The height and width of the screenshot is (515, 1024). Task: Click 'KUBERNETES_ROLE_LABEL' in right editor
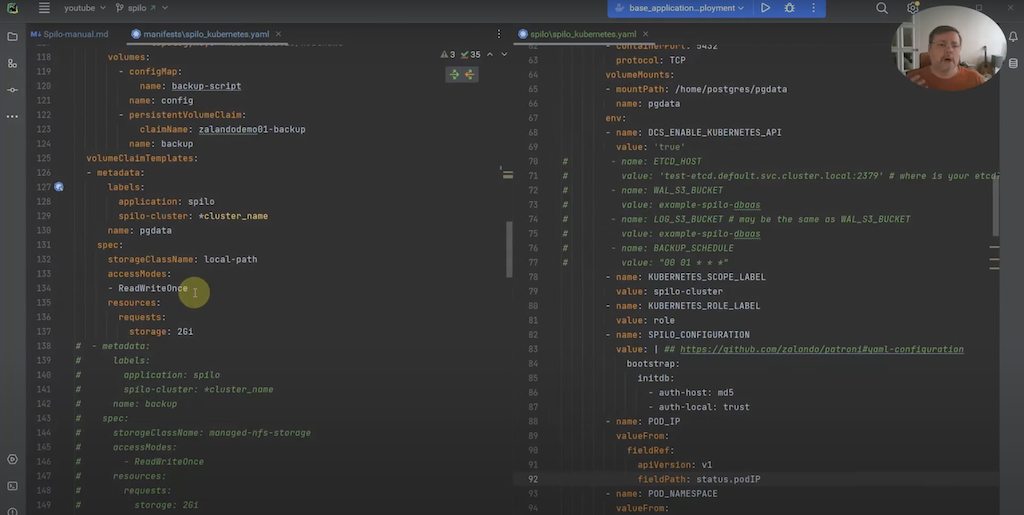[x=704, y=305]
